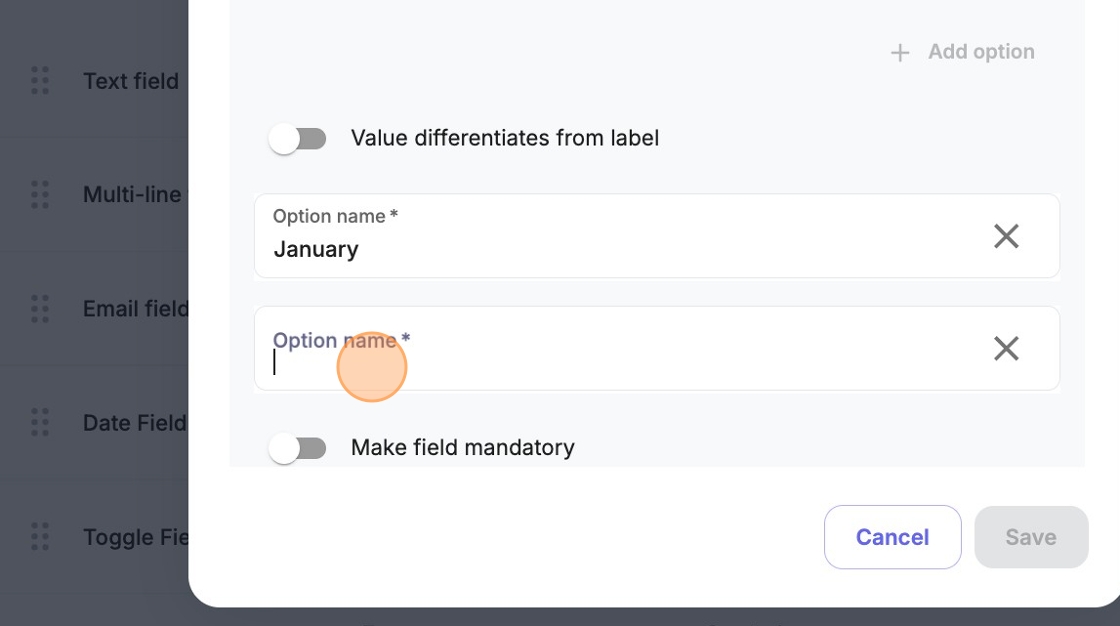Focus the empty Option name input
Viewport: 1120px width, 626px height.
coord(620,363)
